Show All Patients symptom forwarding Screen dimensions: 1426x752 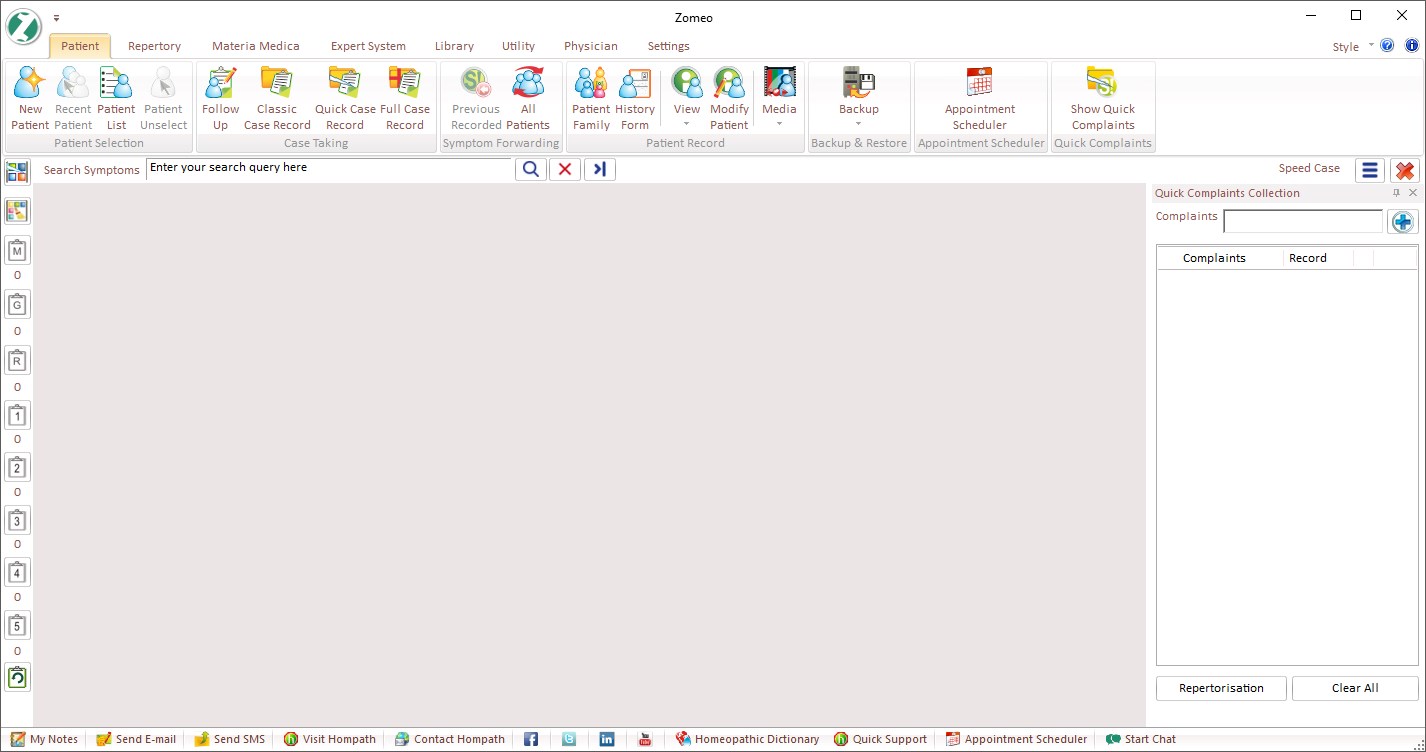point(528,98)
